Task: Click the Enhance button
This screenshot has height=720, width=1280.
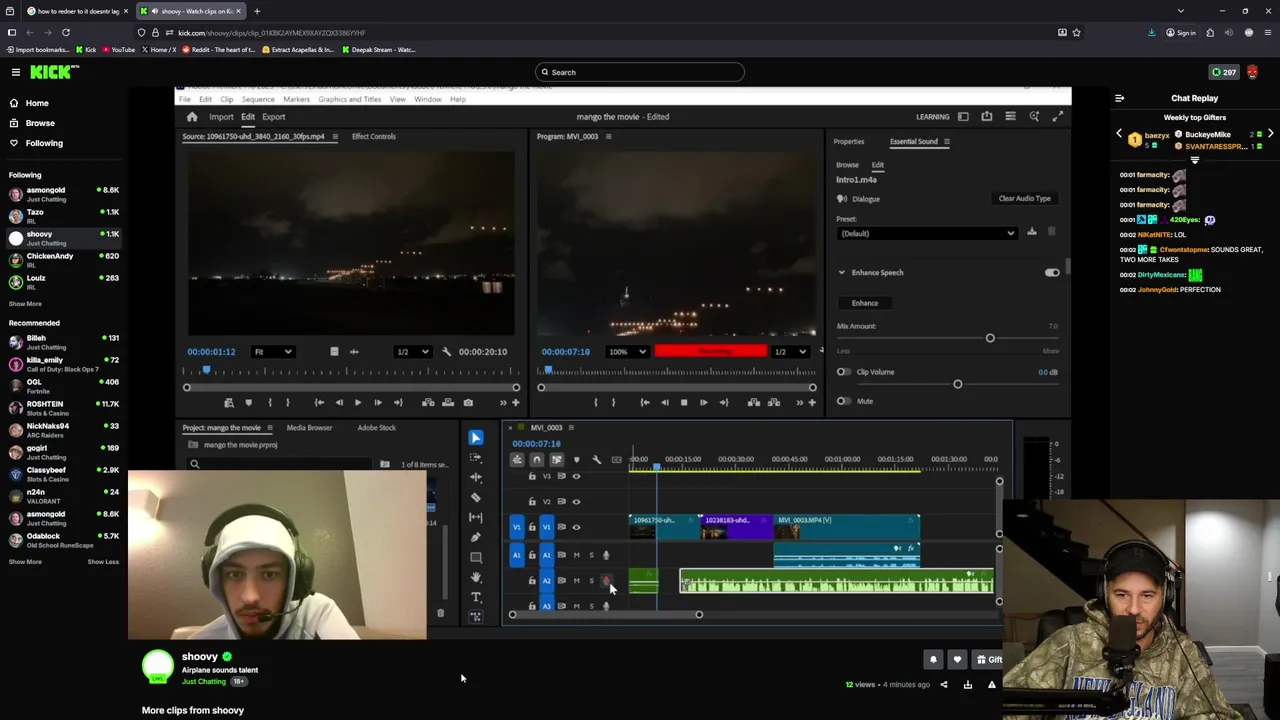Action: [865, 303]
